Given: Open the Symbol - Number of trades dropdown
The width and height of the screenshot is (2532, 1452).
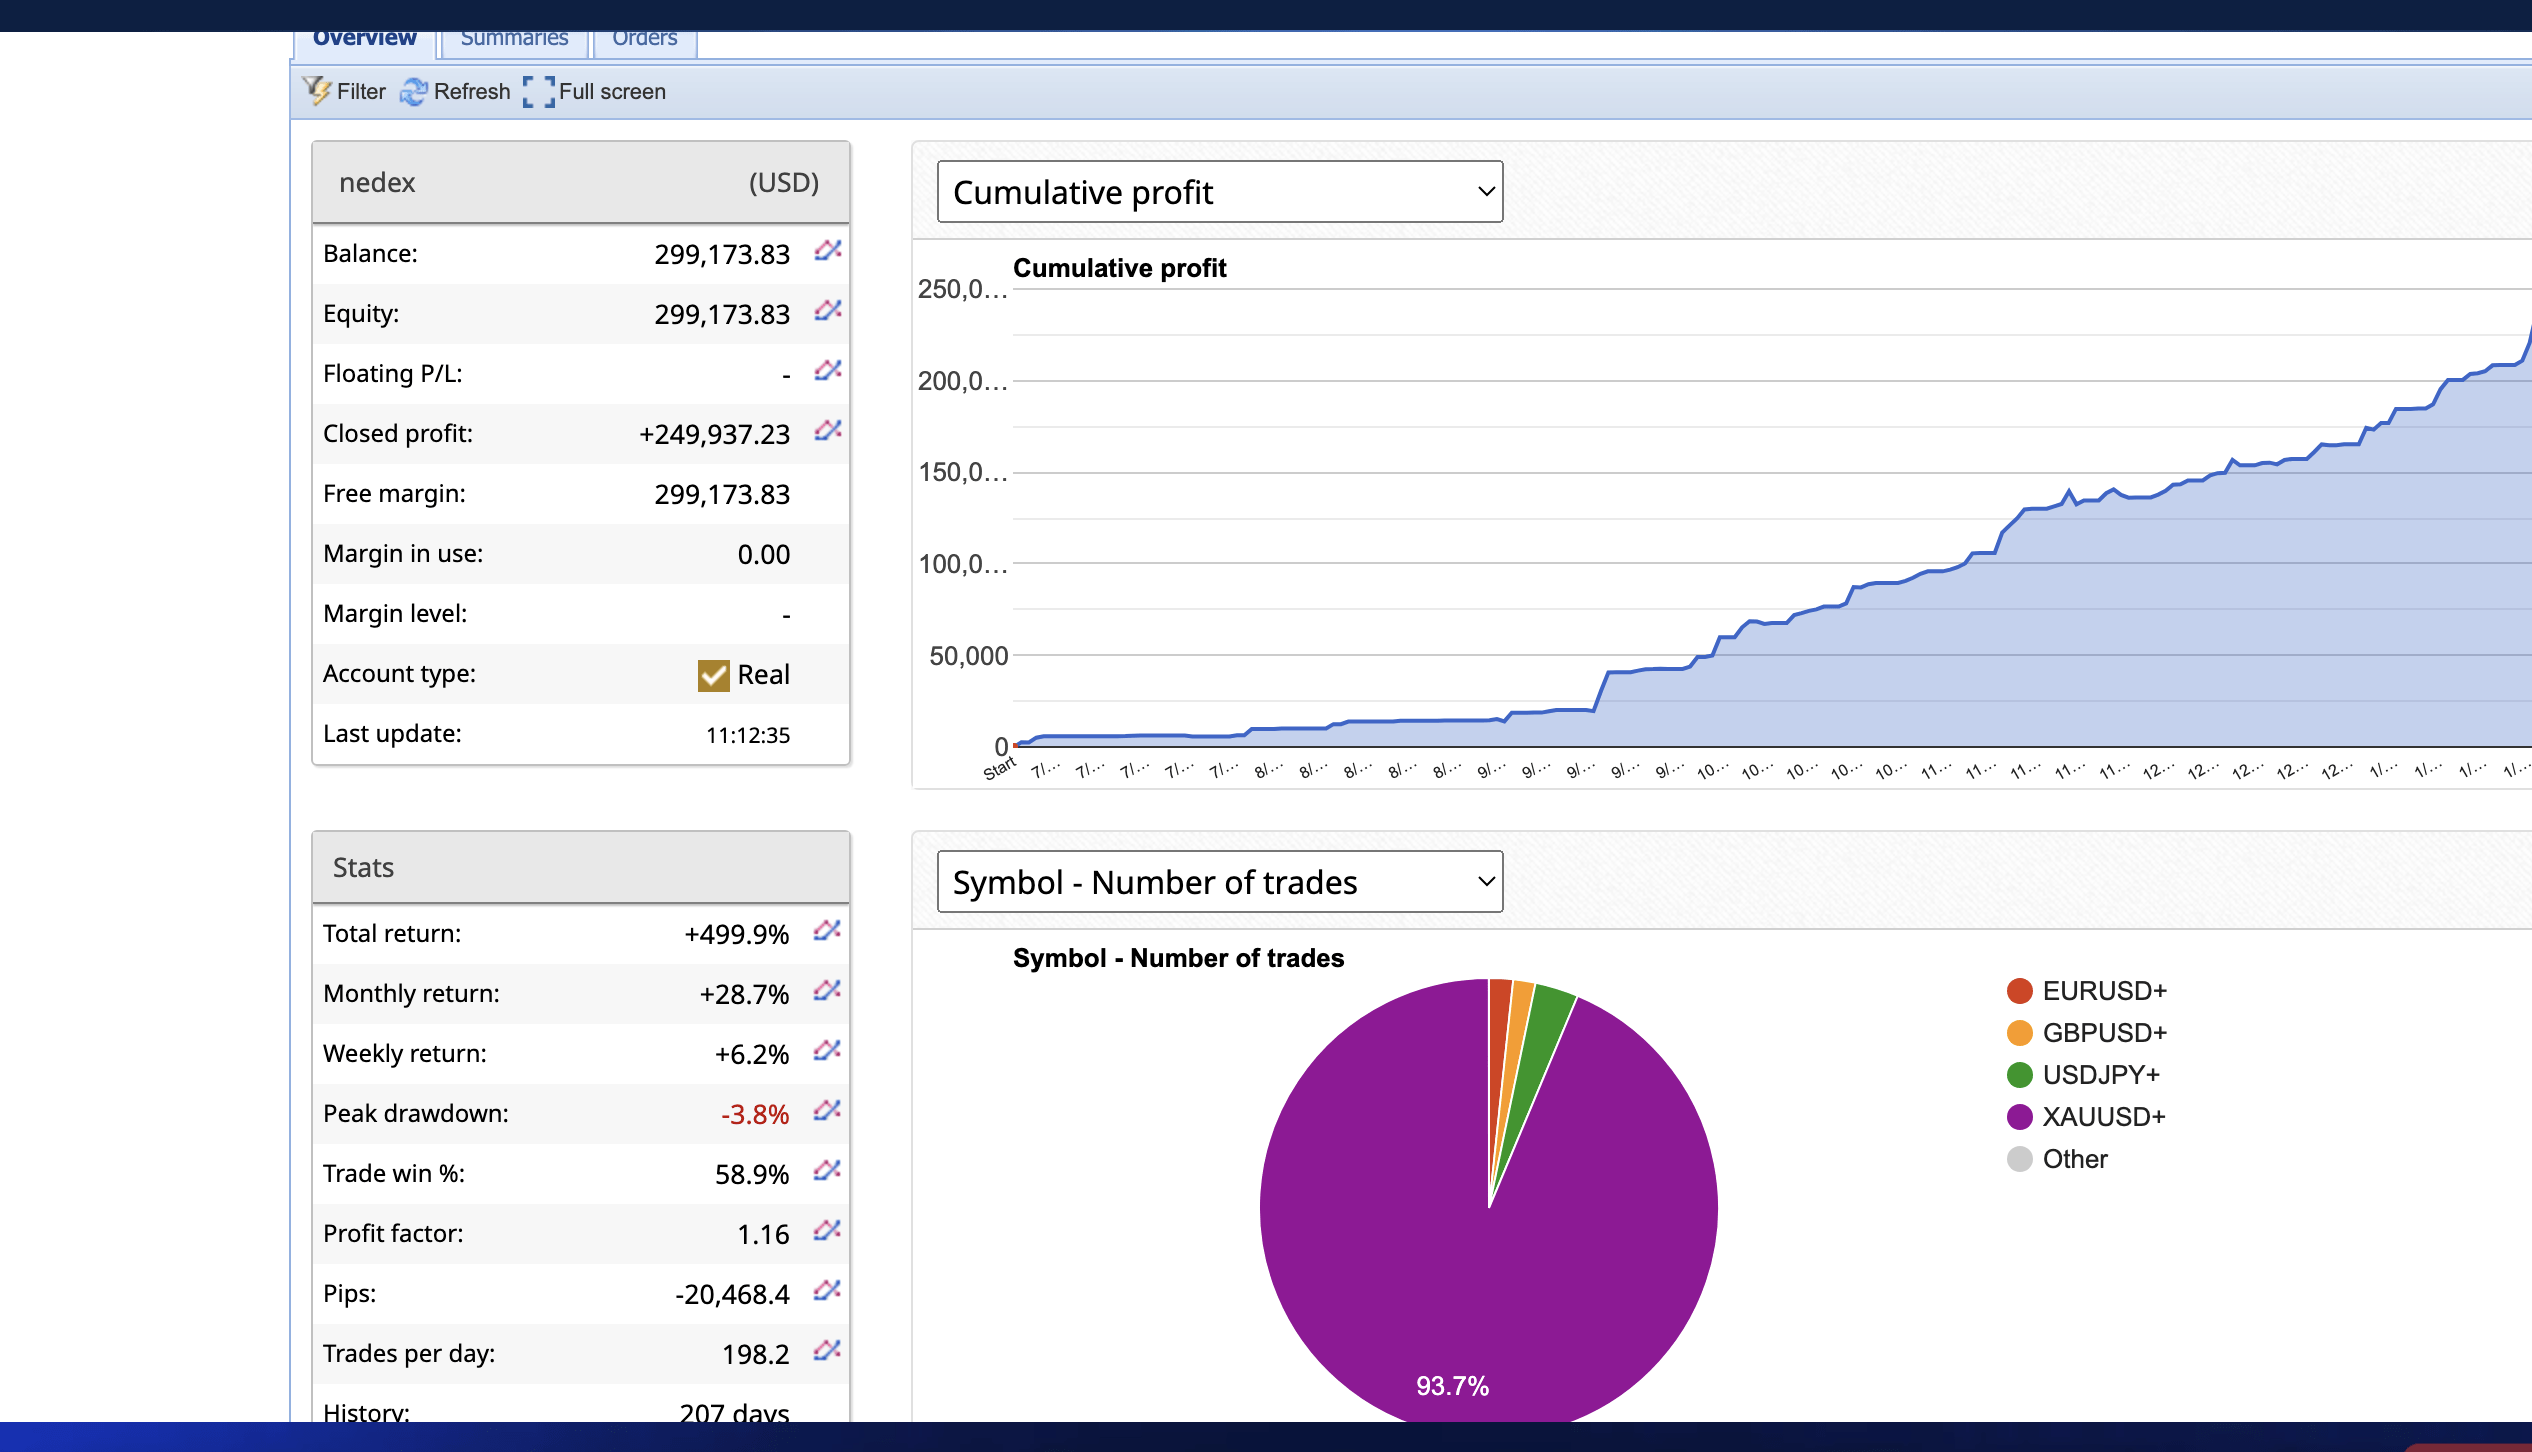Looking at the screenshot, I should pos(1219,881).
